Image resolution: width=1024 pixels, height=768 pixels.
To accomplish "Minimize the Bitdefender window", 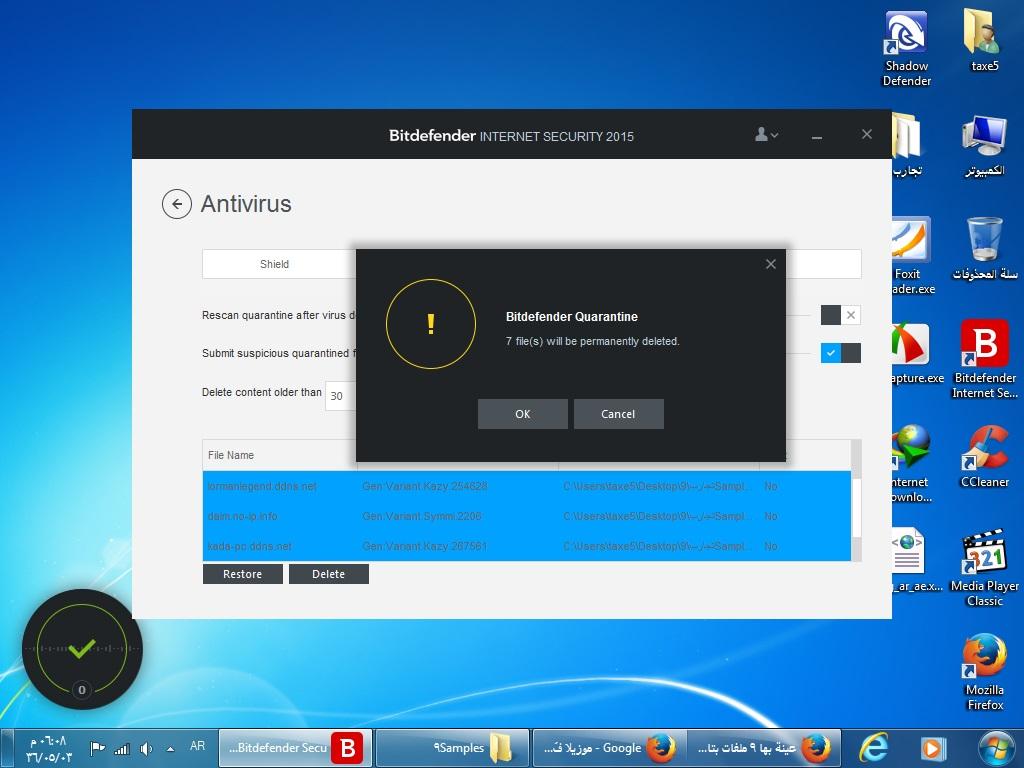I will point(816,136).
